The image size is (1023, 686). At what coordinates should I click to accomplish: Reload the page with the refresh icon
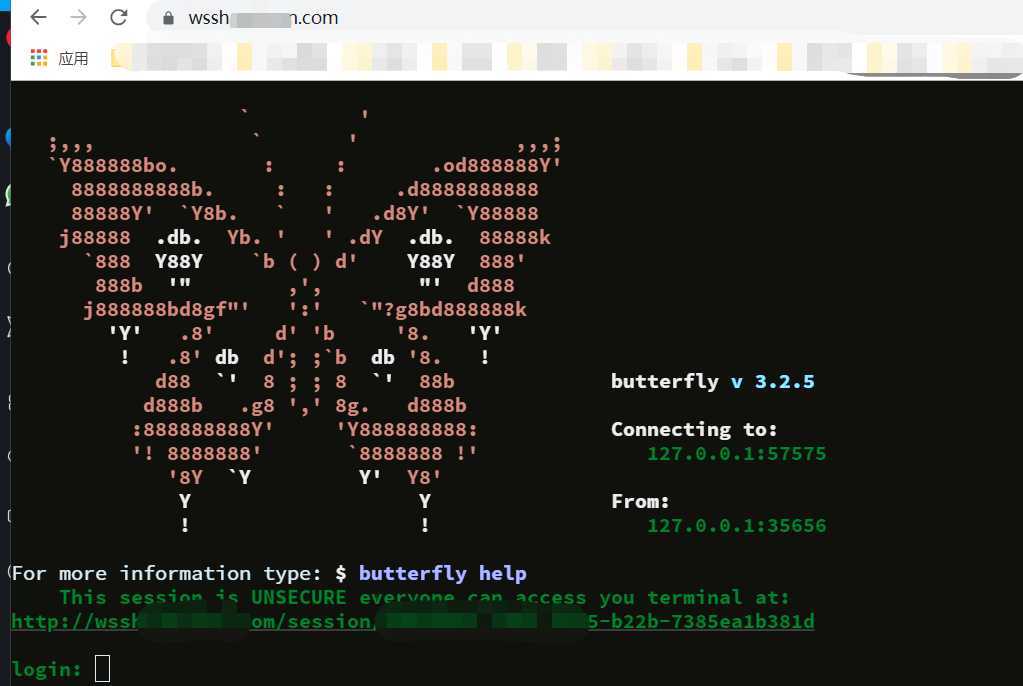click(x=119, y=17)
